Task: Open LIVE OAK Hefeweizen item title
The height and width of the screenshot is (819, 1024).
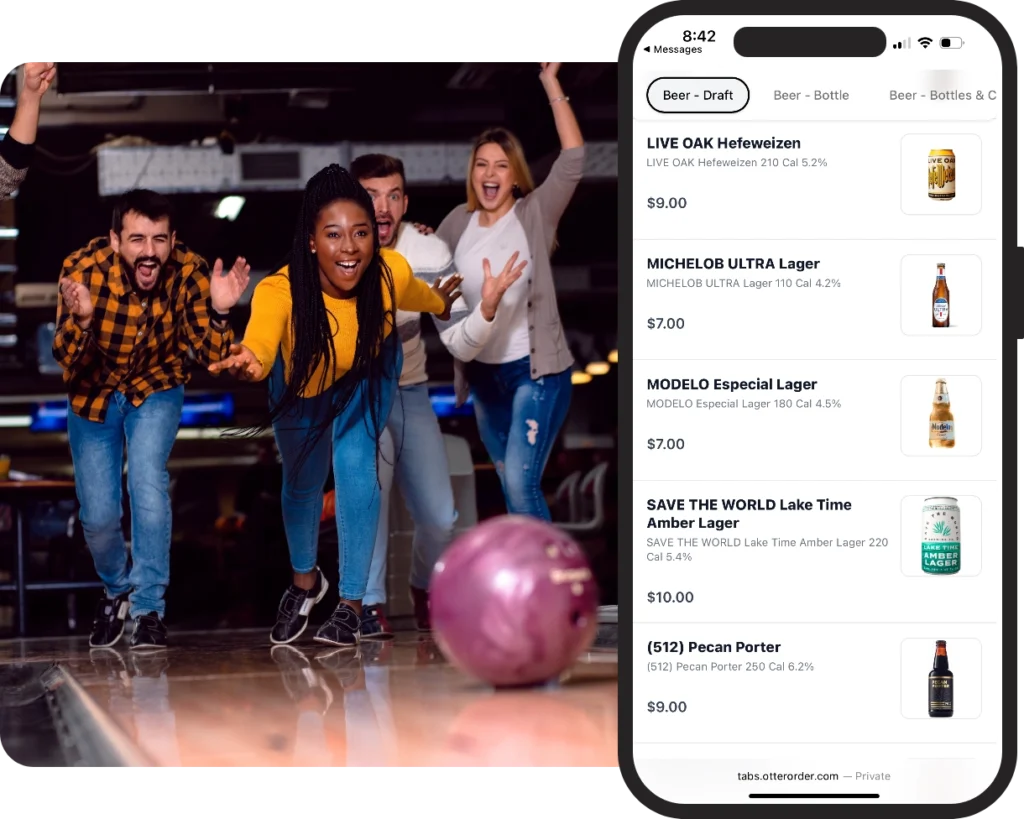Action: pos(723,143)
